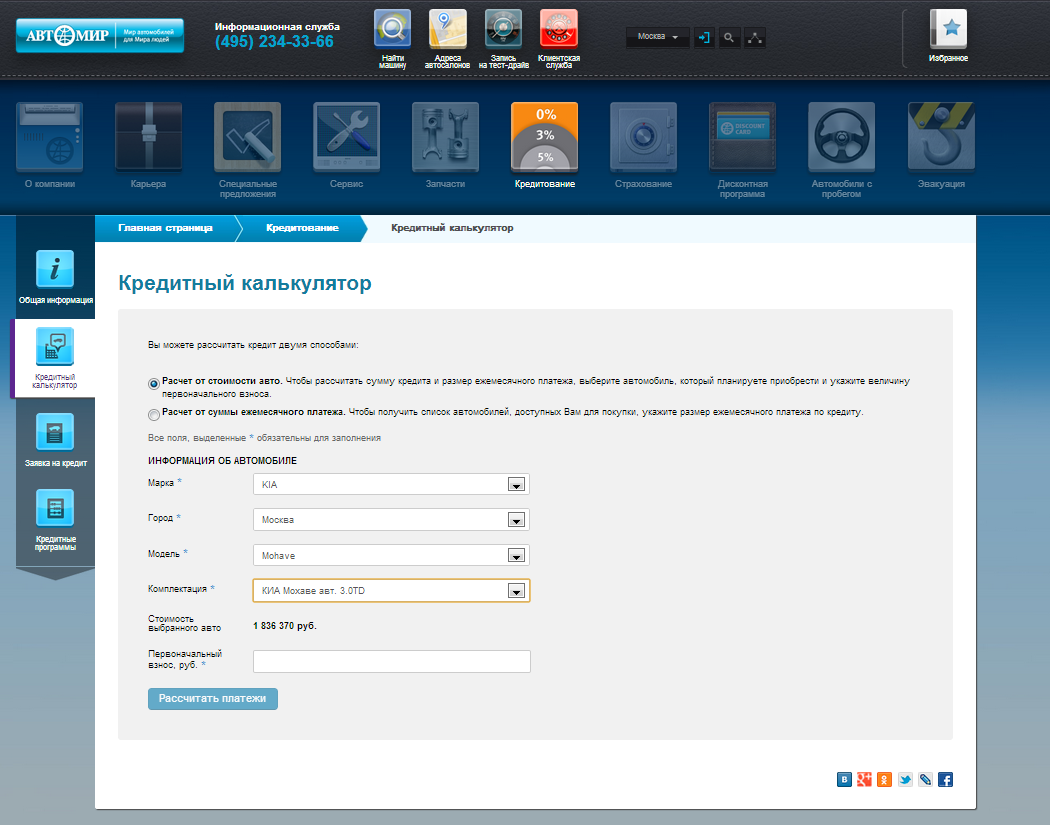
Task: Click ИНФОРМАЦИЯ ОБ АВТОМОБИЛЕ heading
Action: point(222,461)
